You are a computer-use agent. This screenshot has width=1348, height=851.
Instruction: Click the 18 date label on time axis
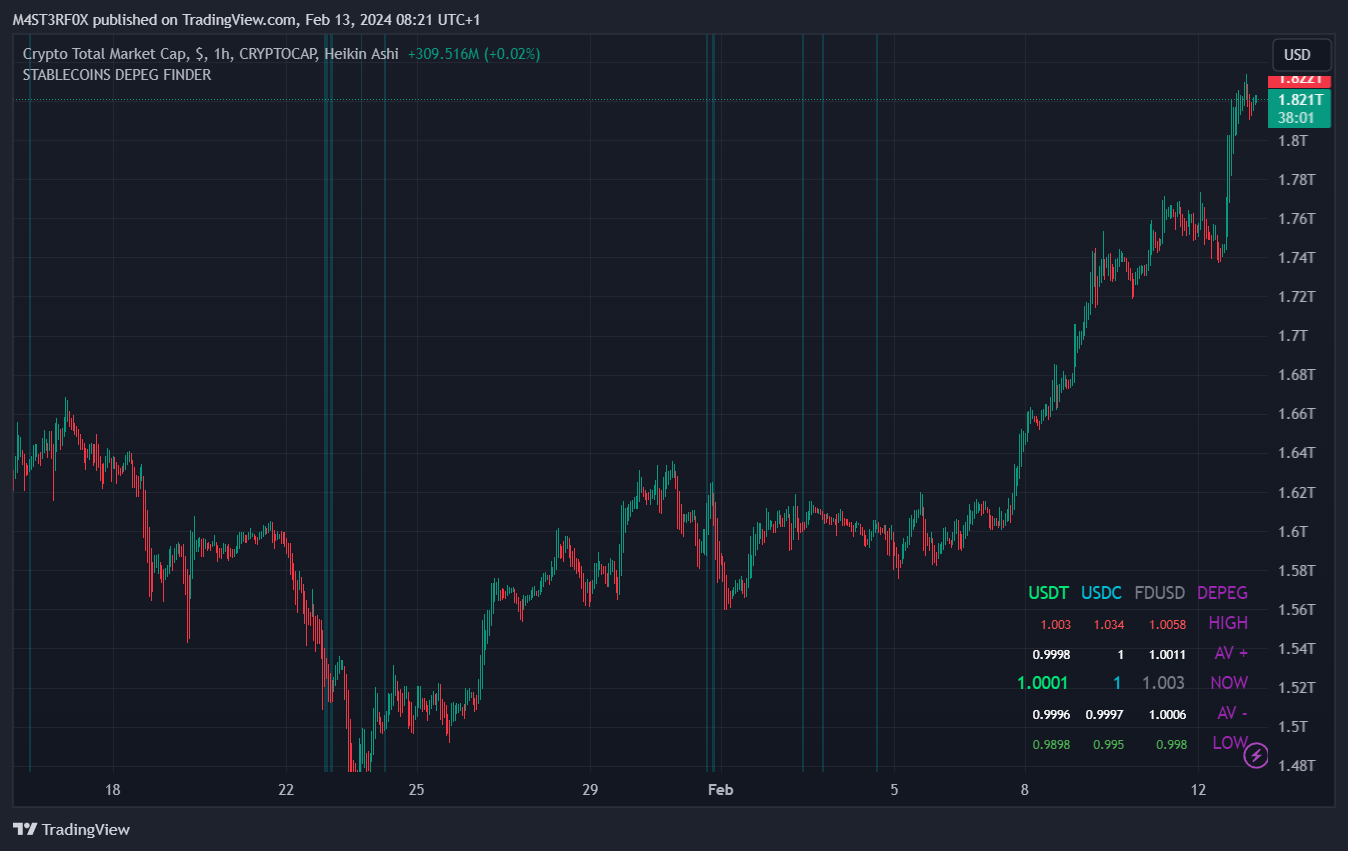click(113, 790)
